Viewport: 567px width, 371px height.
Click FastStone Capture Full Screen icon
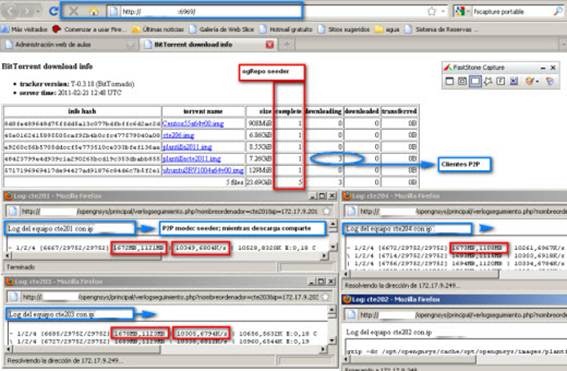[501, 81]
